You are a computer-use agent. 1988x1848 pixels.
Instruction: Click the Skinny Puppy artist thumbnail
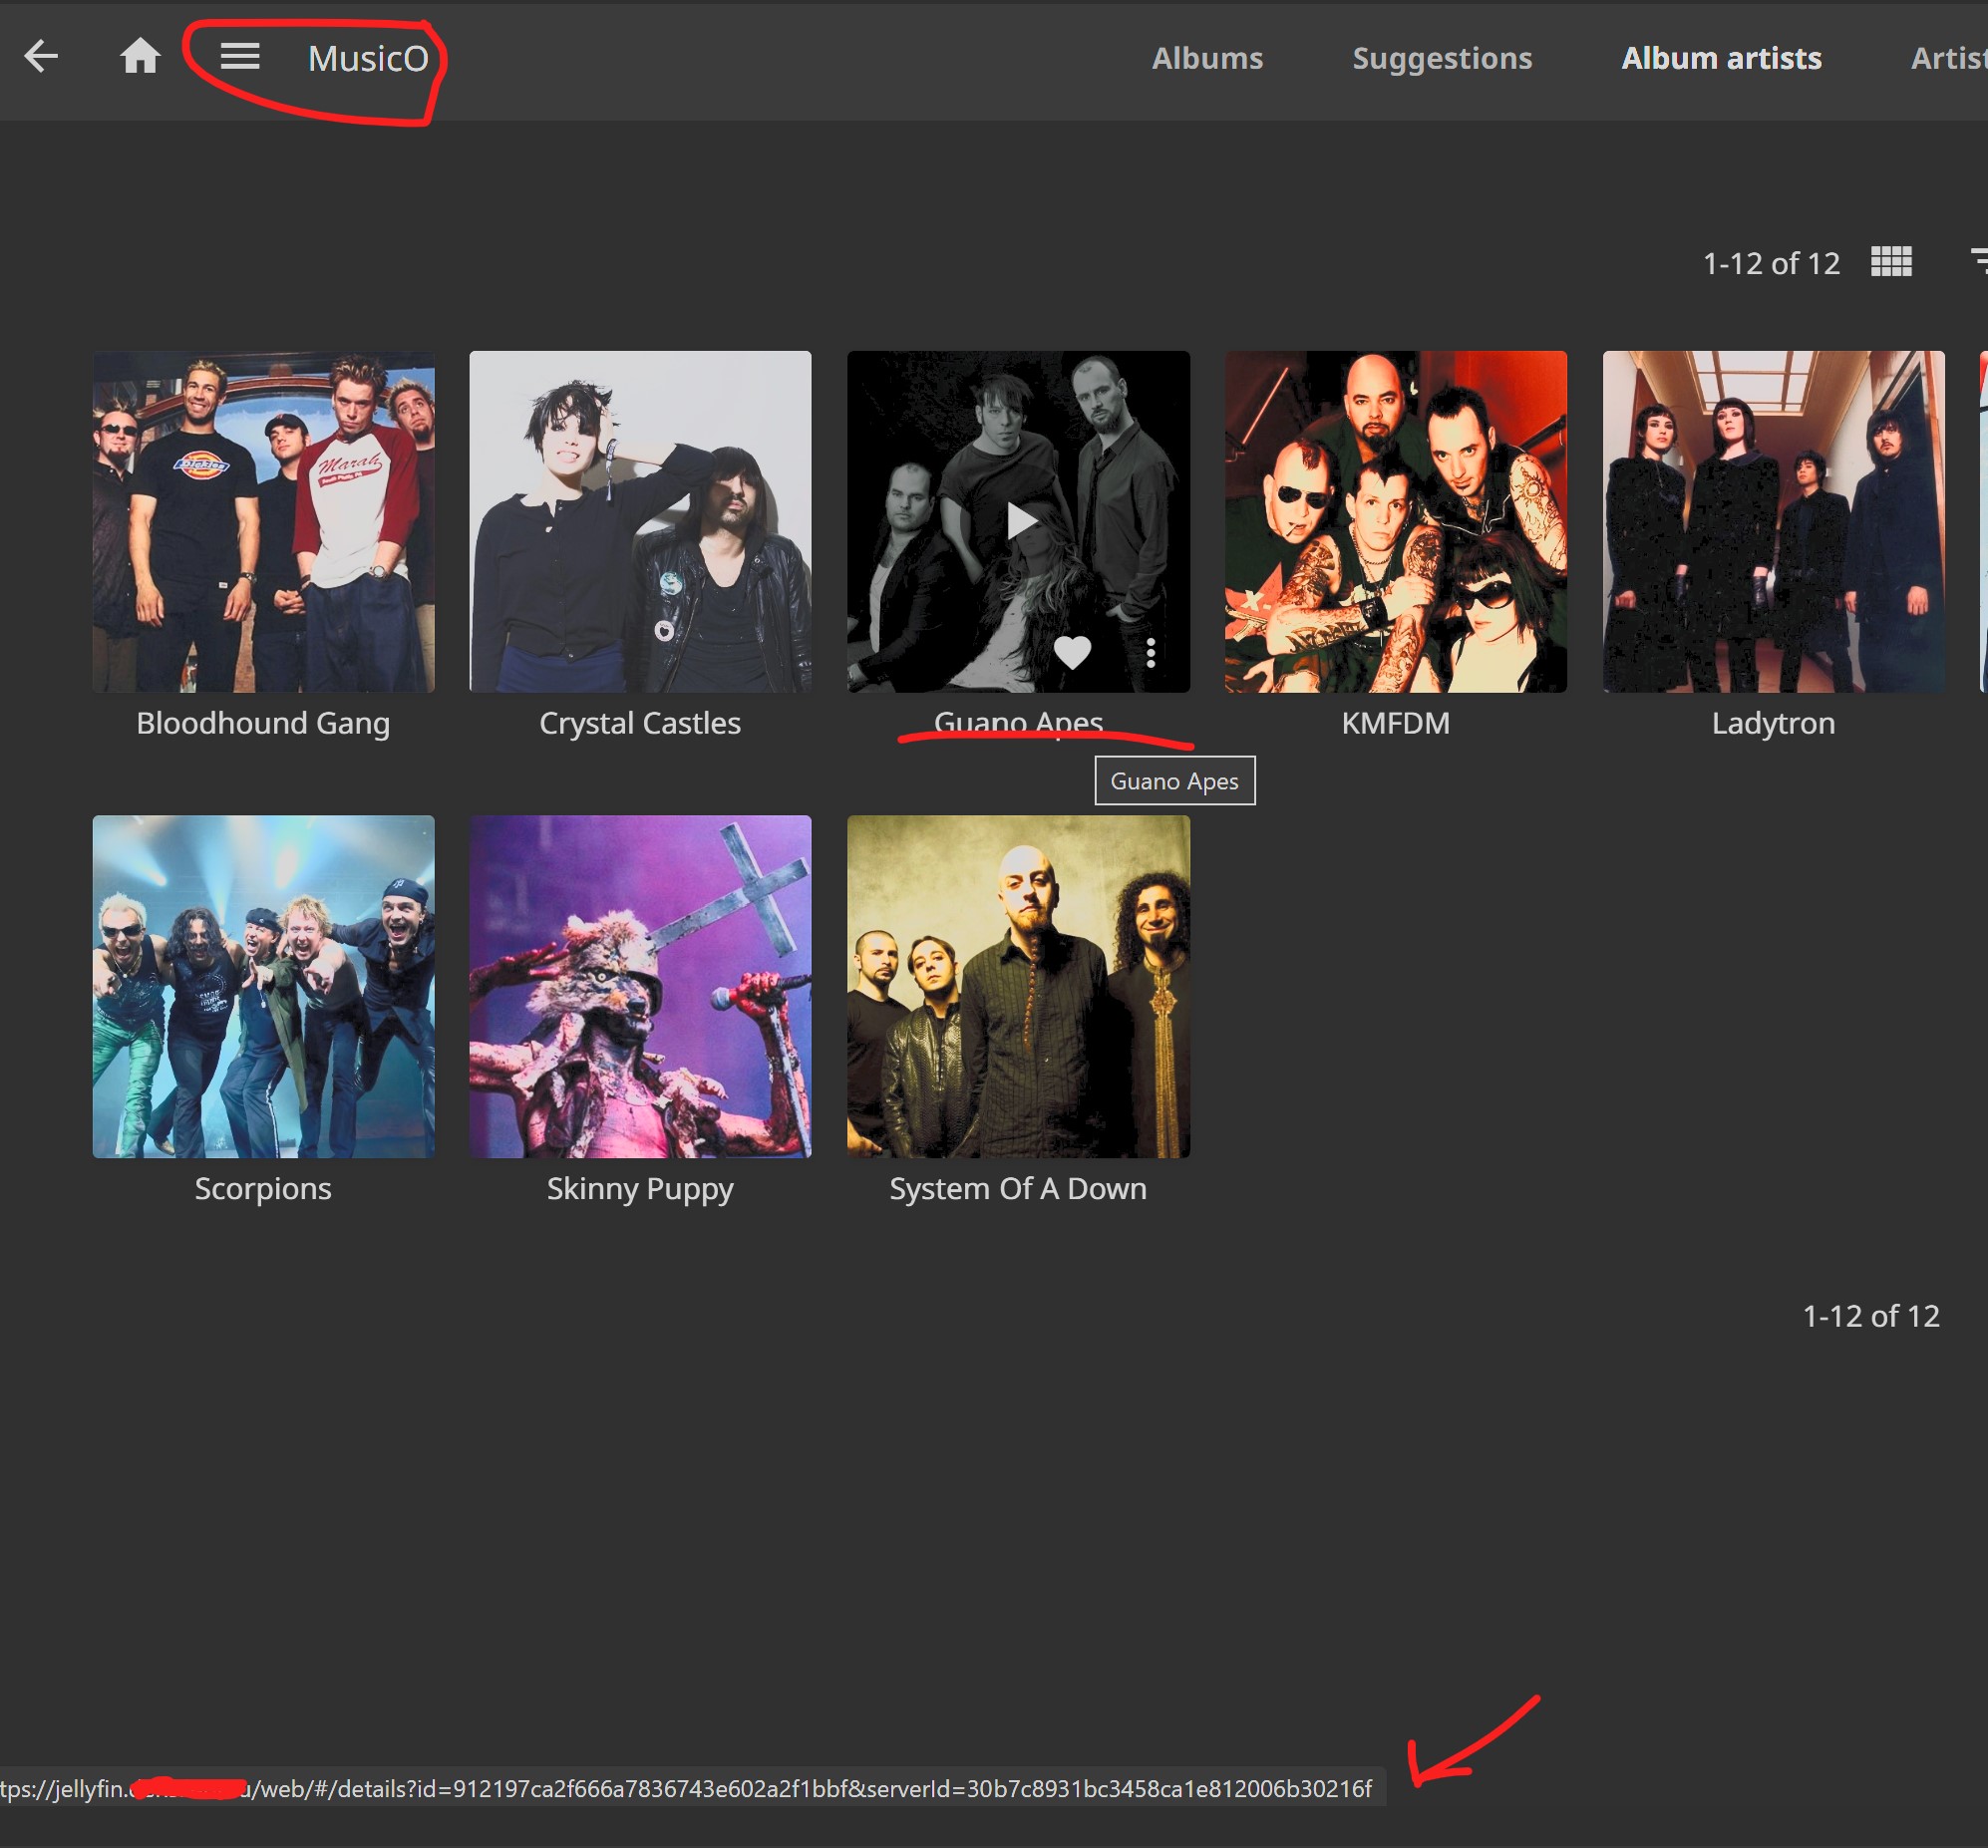point(640,986)
